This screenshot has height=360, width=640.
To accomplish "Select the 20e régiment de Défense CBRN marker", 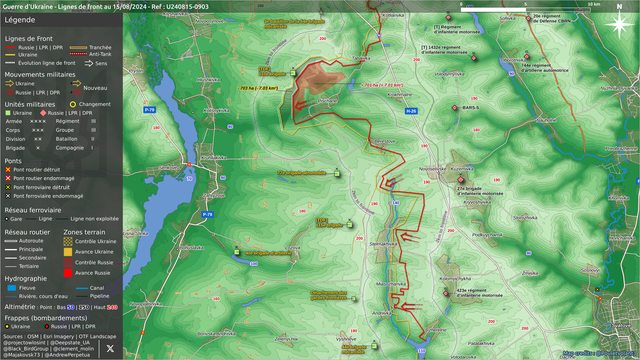I will [529, 18].
